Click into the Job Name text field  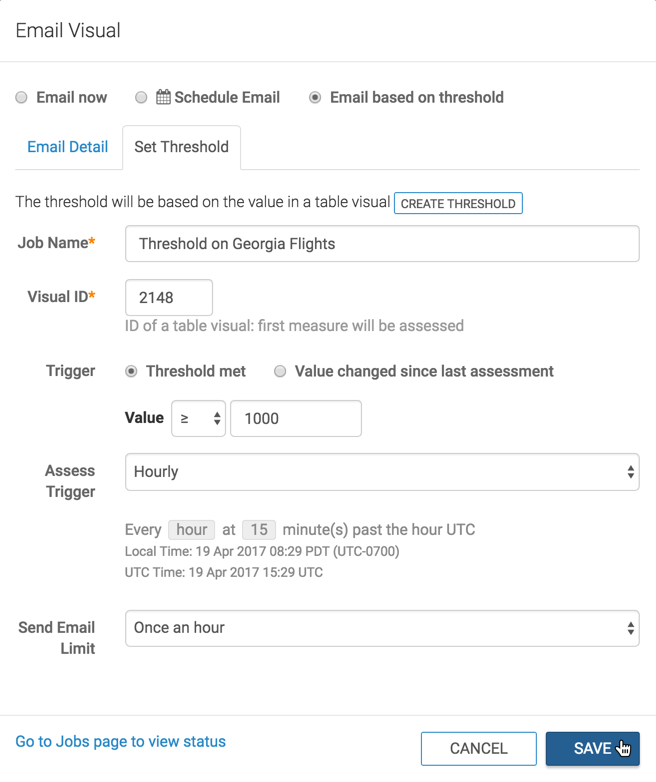click(381, 244)
